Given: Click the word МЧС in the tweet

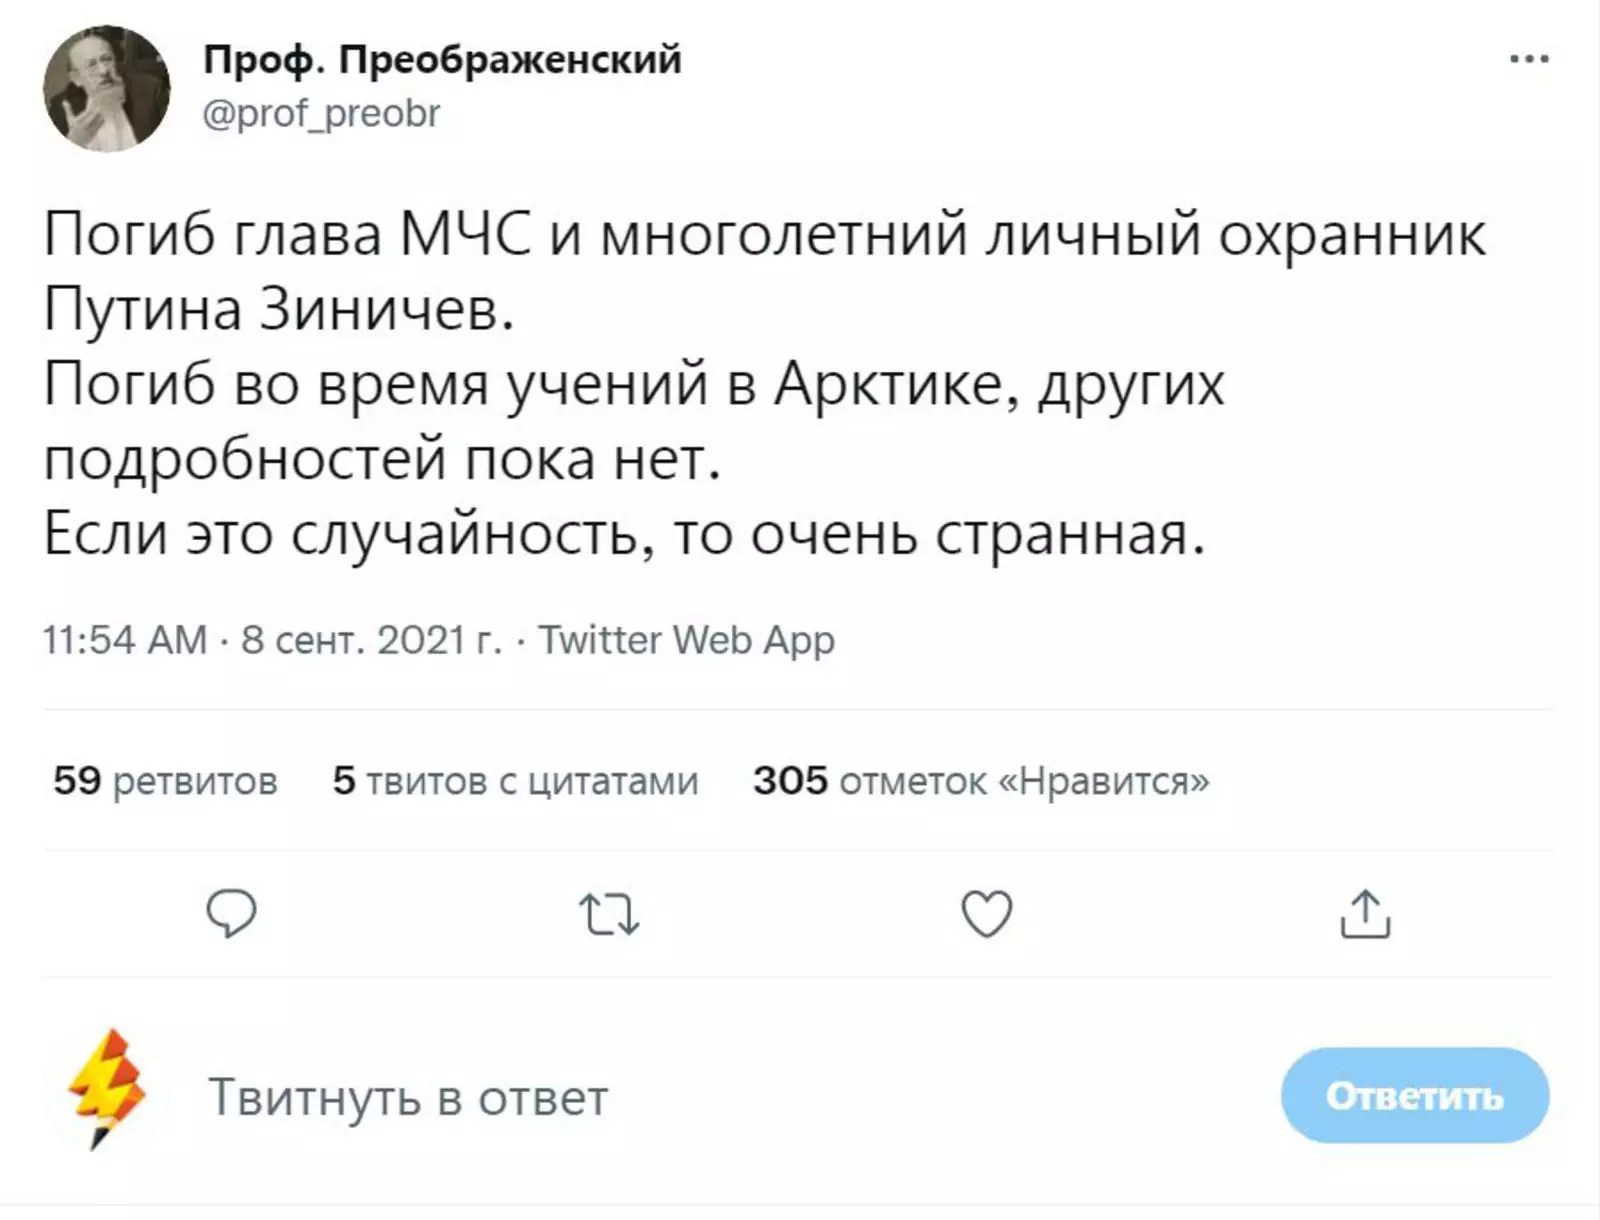Looking at the screenshot, I should 465,236.
